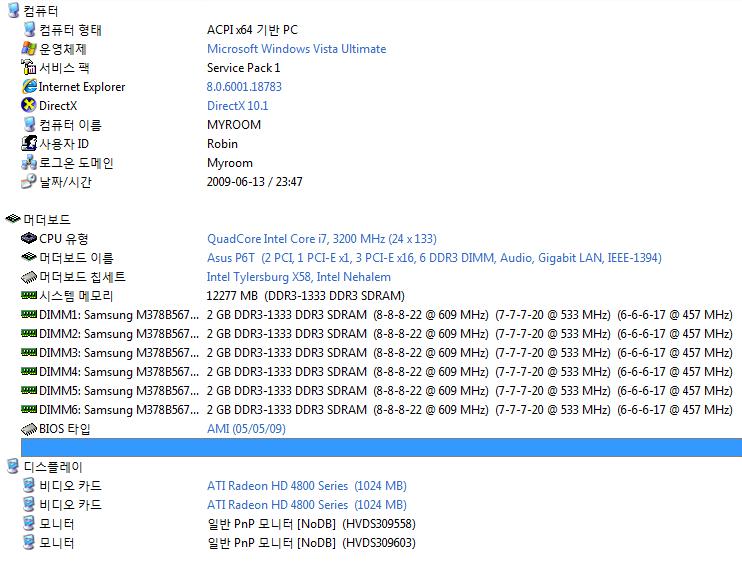
Task: Open the QuadCore Intel Core i7 link
Action: (322, 238)
